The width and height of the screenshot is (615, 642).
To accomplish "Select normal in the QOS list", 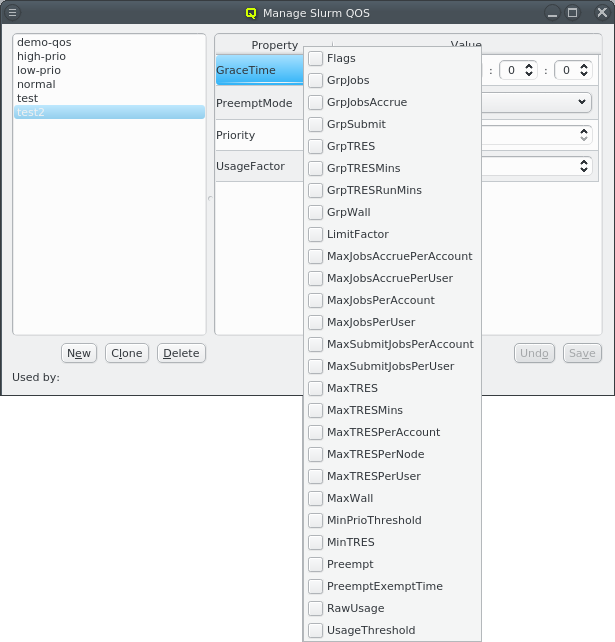I will click(x=109, y=84).
